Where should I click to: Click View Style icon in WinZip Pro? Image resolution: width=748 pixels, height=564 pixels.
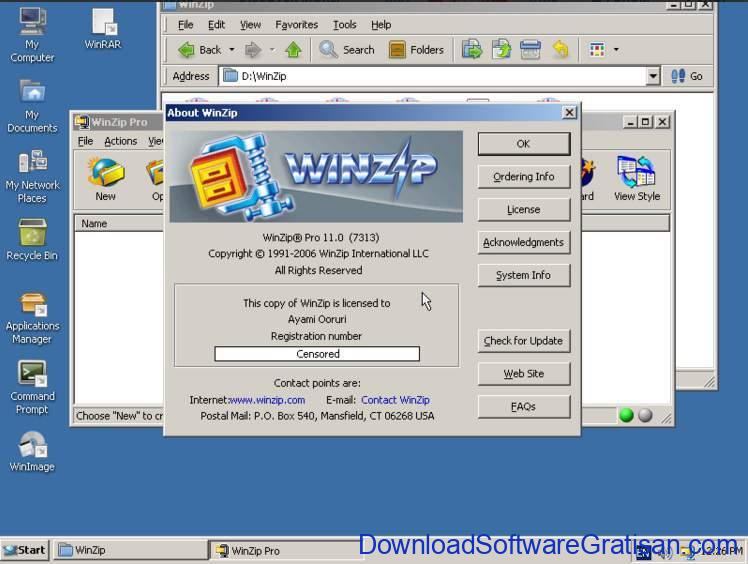(x=637, y=179)
